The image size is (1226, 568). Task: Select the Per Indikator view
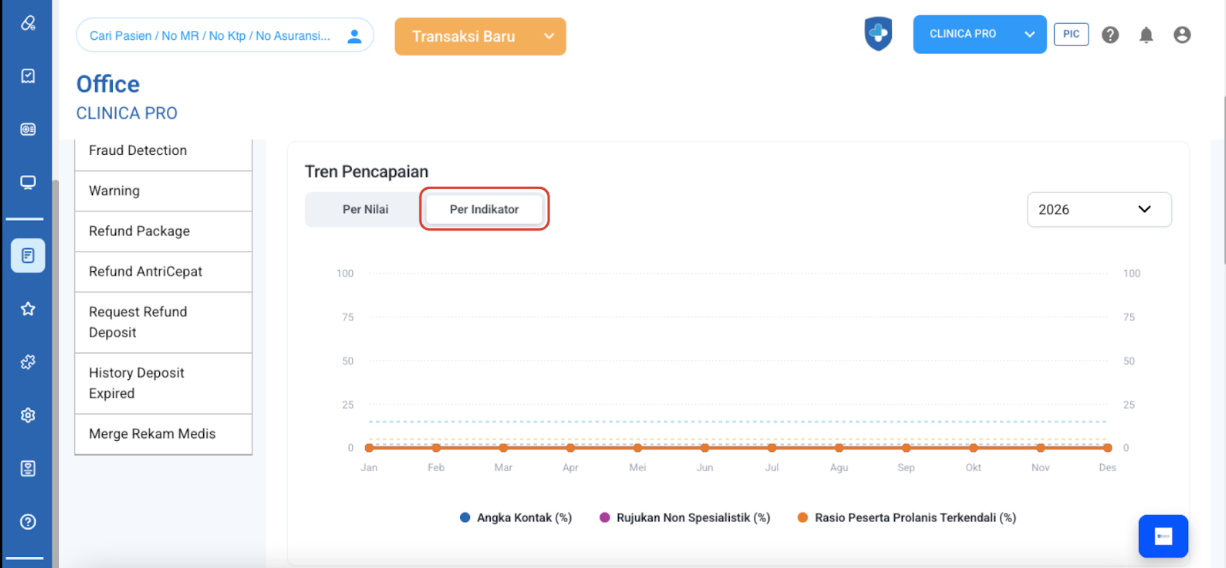coord(484,210)
